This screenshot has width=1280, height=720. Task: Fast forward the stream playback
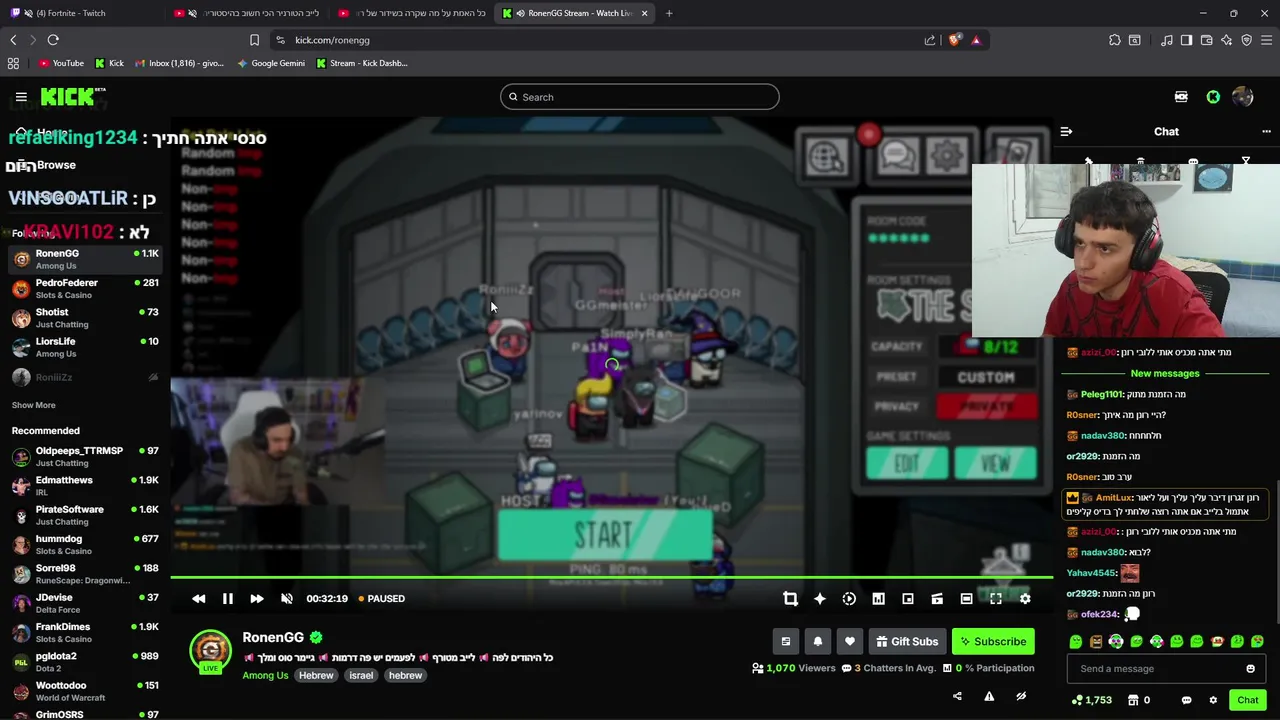point(257,598)
